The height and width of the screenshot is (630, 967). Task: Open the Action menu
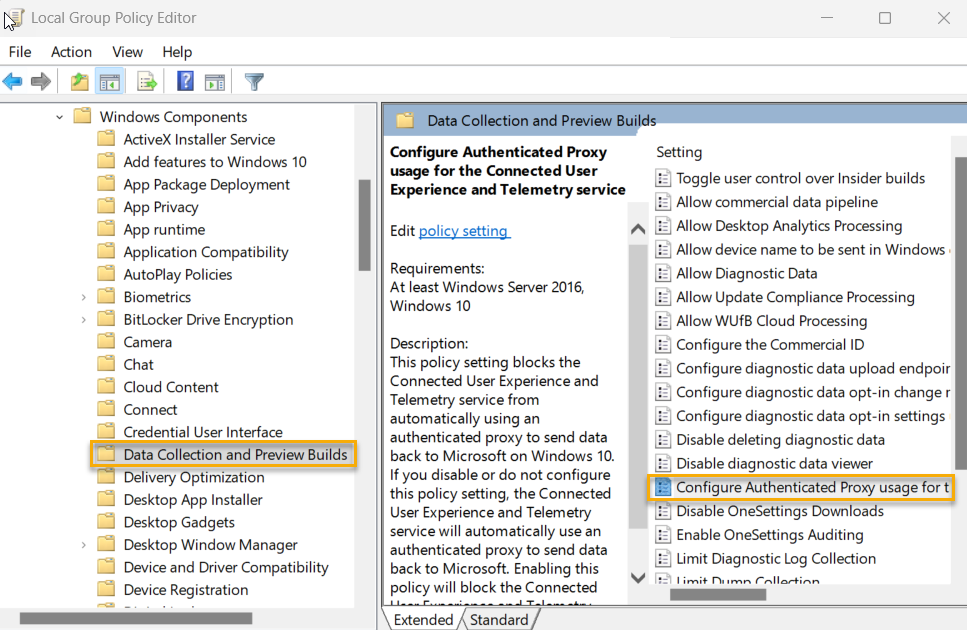pyautogui.click(x=71, y=52)
